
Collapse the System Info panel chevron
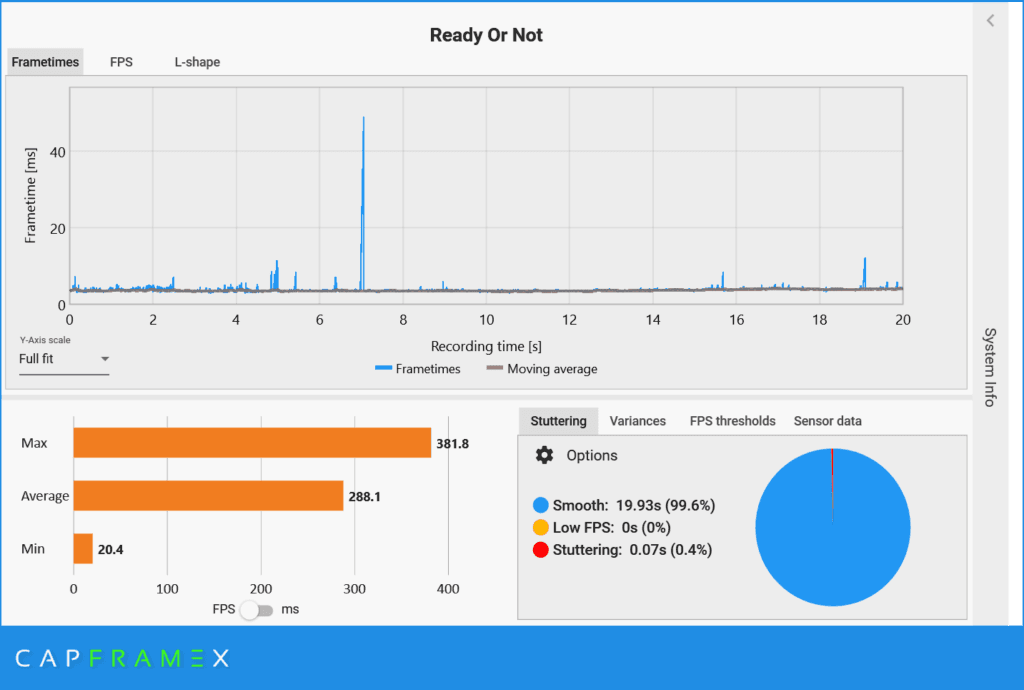(x=990, y=20)
